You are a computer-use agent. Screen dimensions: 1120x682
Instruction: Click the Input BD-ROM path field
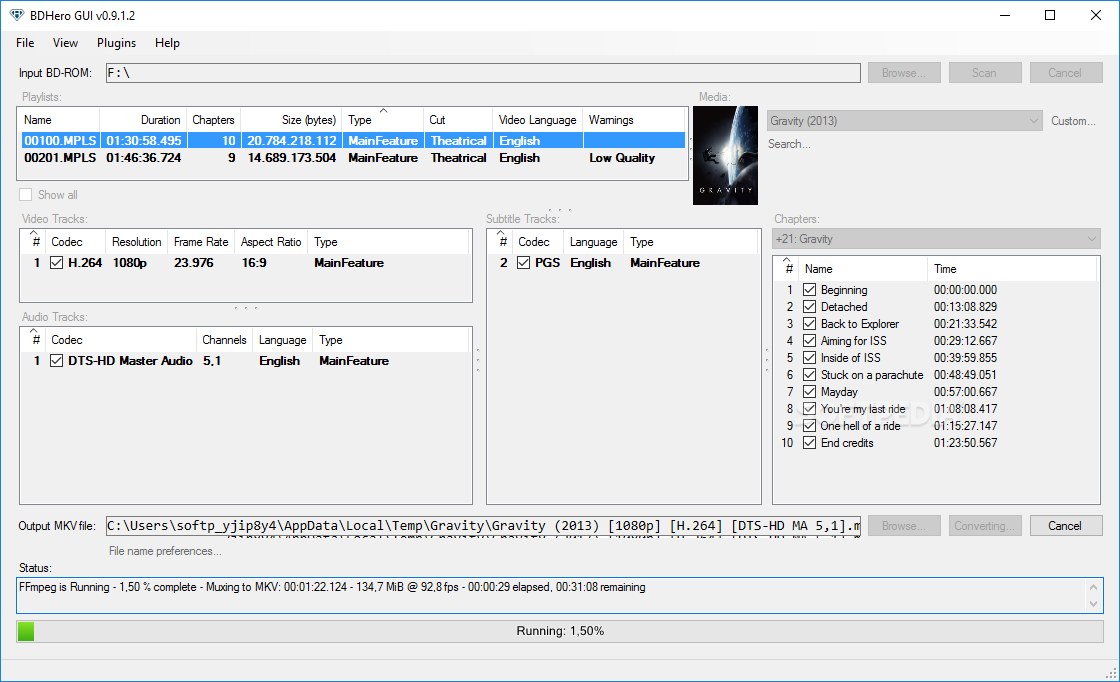[483, 73]
